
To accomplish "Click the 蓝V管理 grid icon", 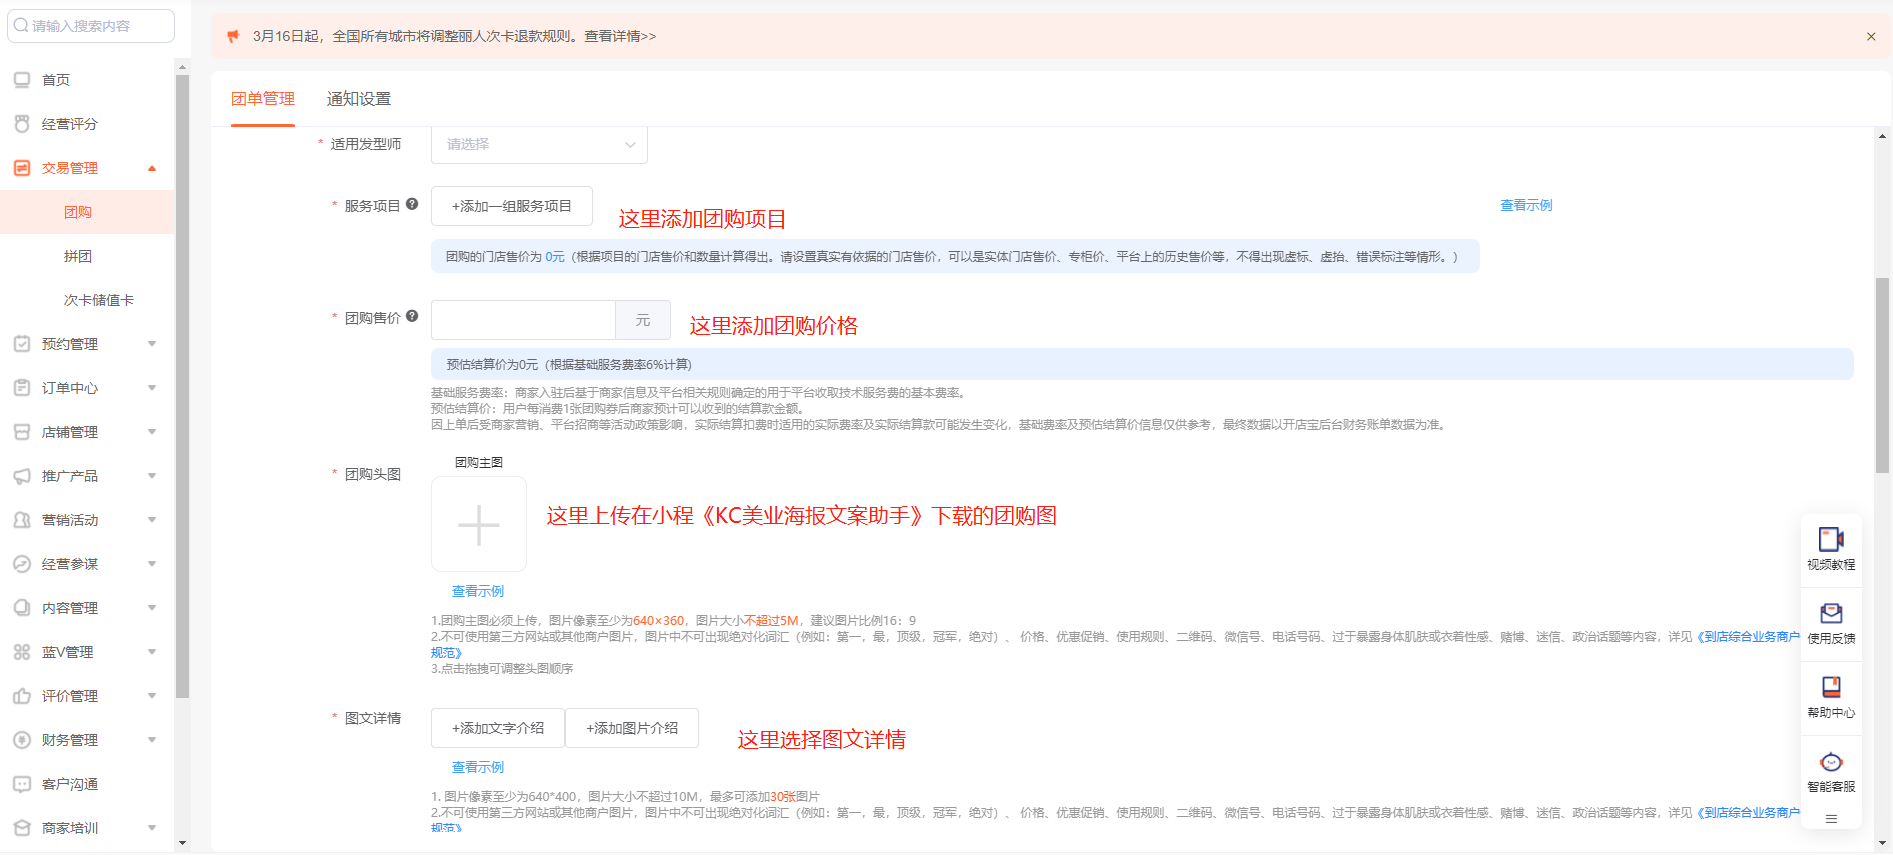I will (22, 652).
